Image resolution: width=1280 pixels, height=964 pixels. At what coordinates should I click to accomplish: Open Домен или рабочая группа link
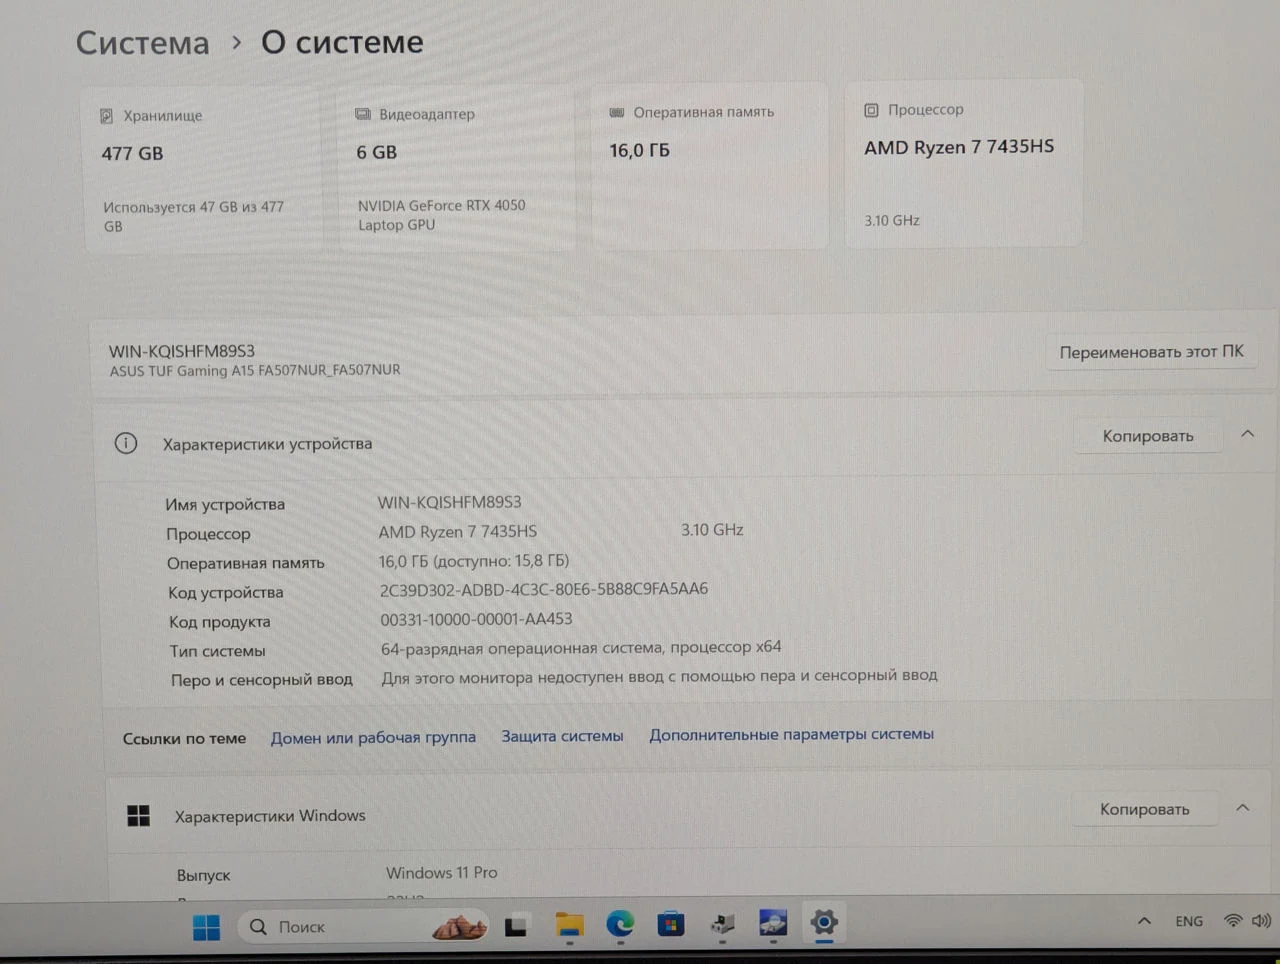(x=373, y=737)
